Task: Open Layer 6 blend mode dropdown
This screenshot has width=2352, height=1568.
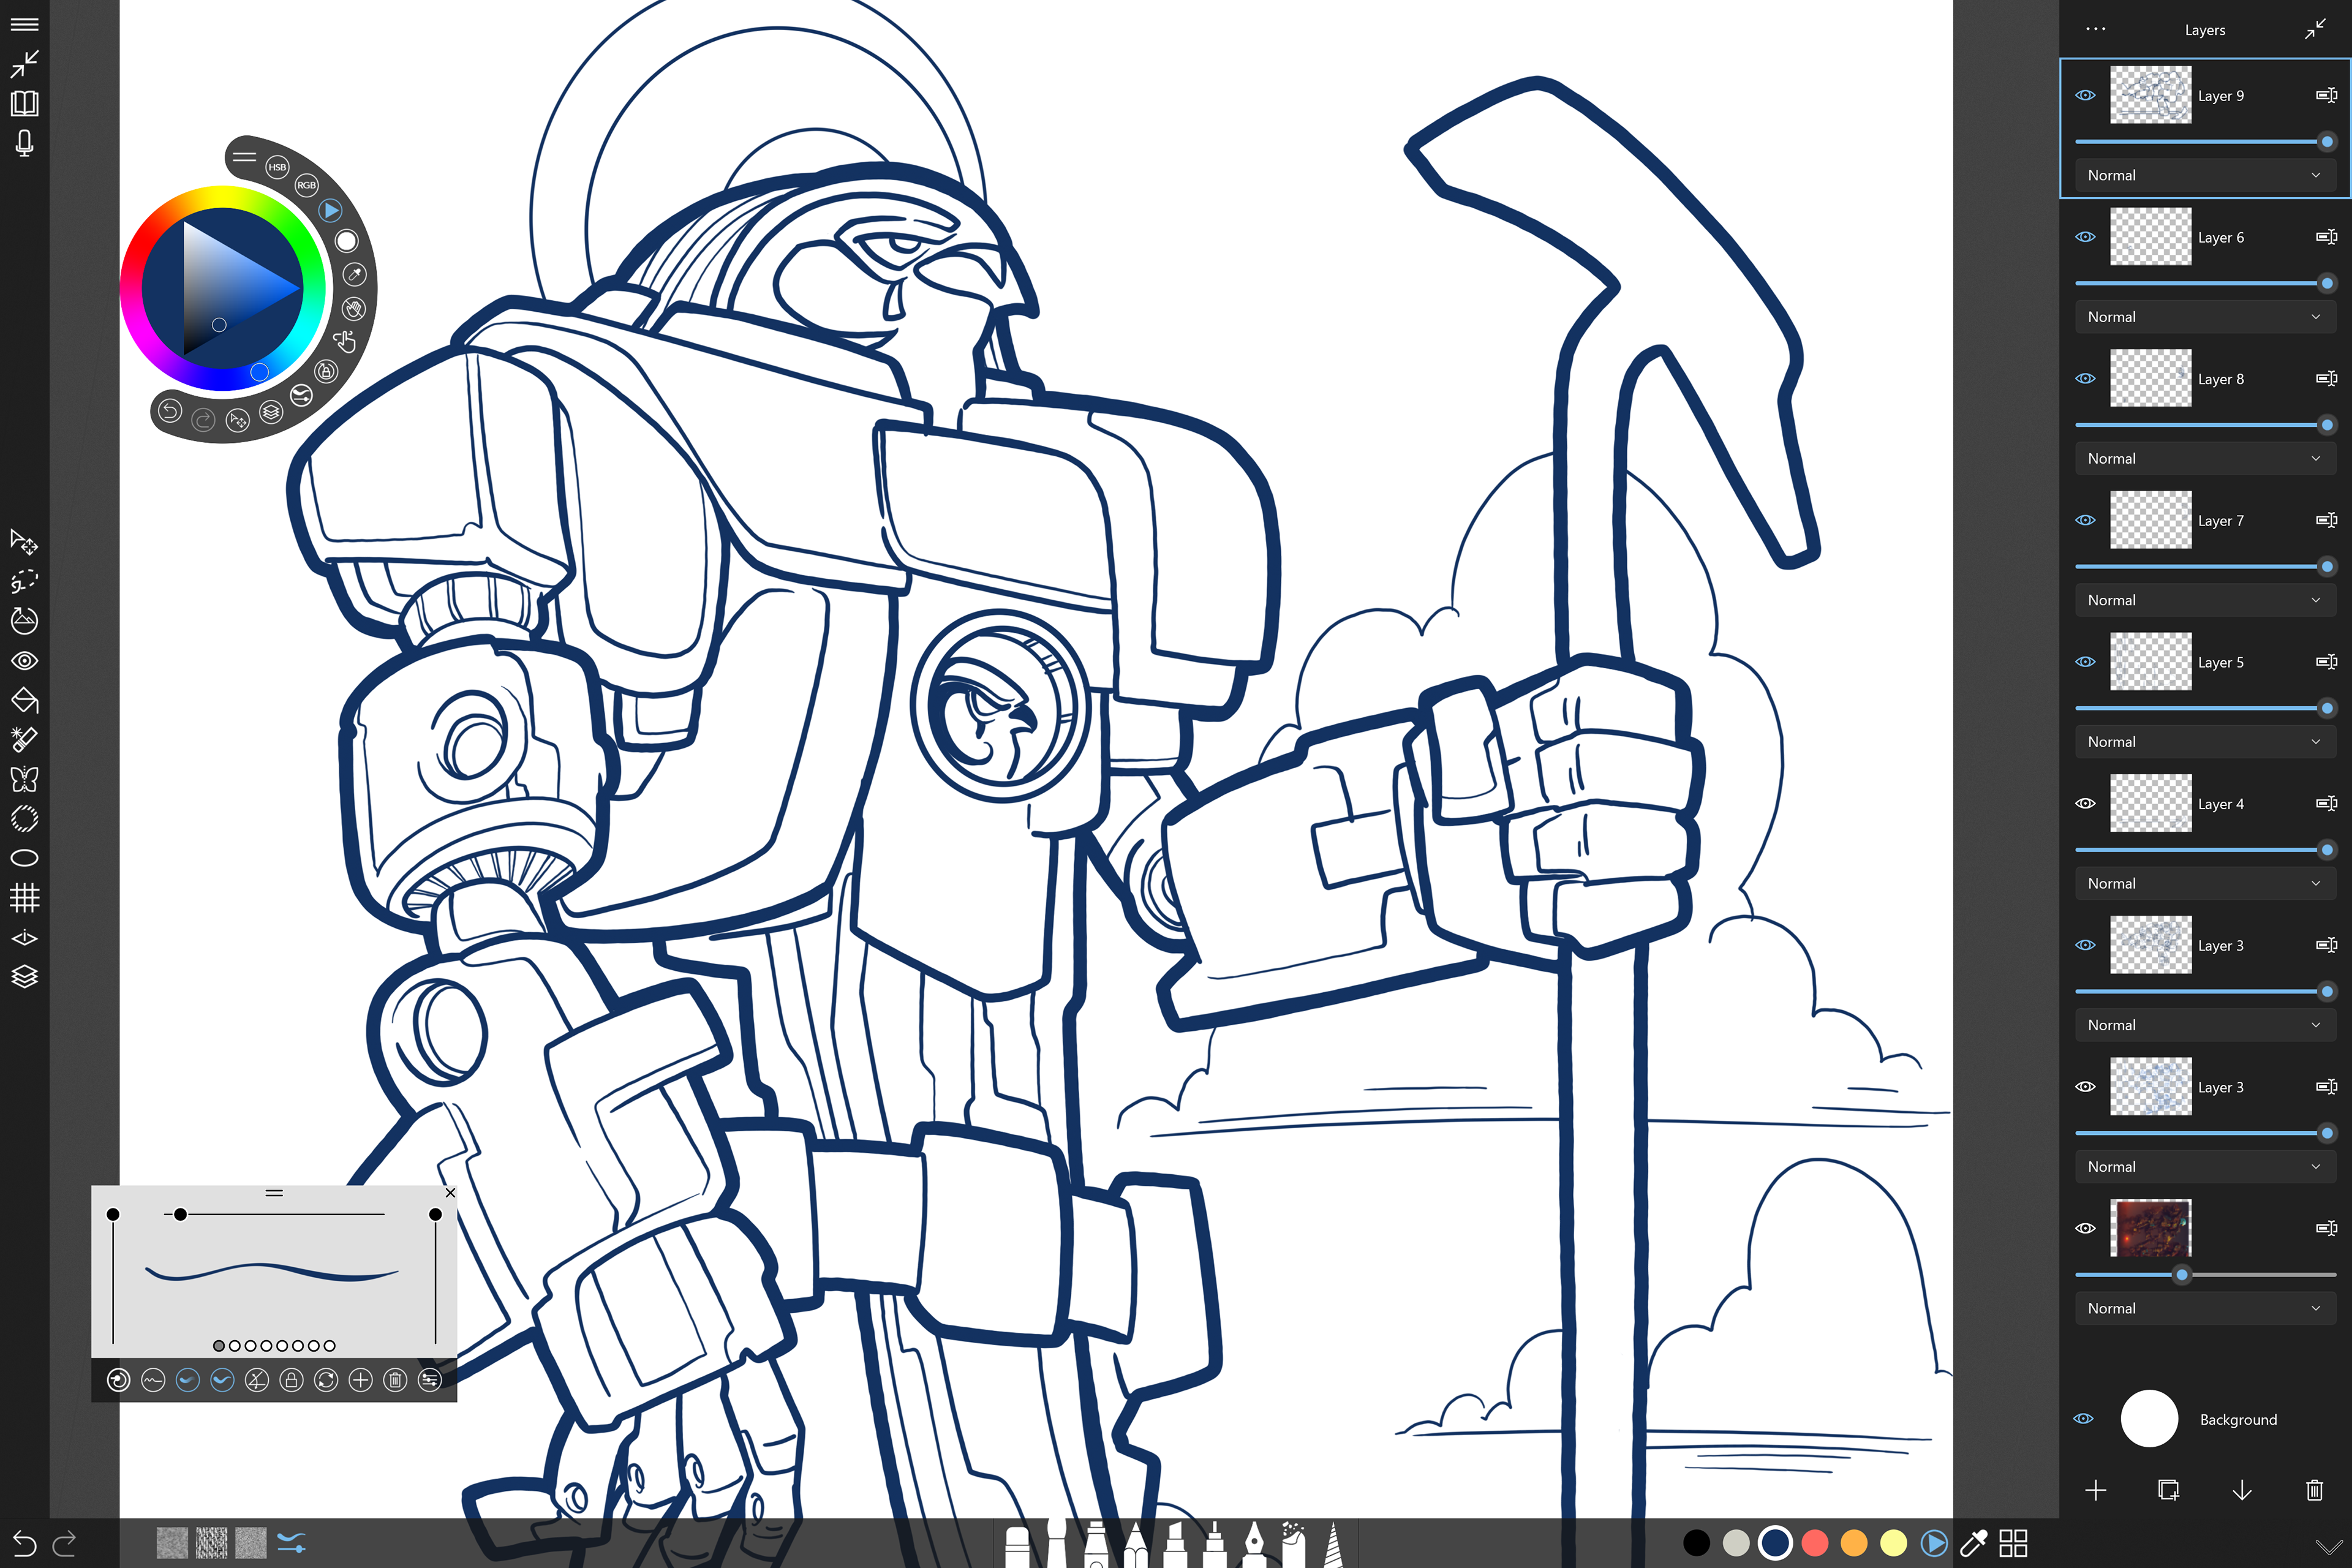Action: coord(2205,317)
